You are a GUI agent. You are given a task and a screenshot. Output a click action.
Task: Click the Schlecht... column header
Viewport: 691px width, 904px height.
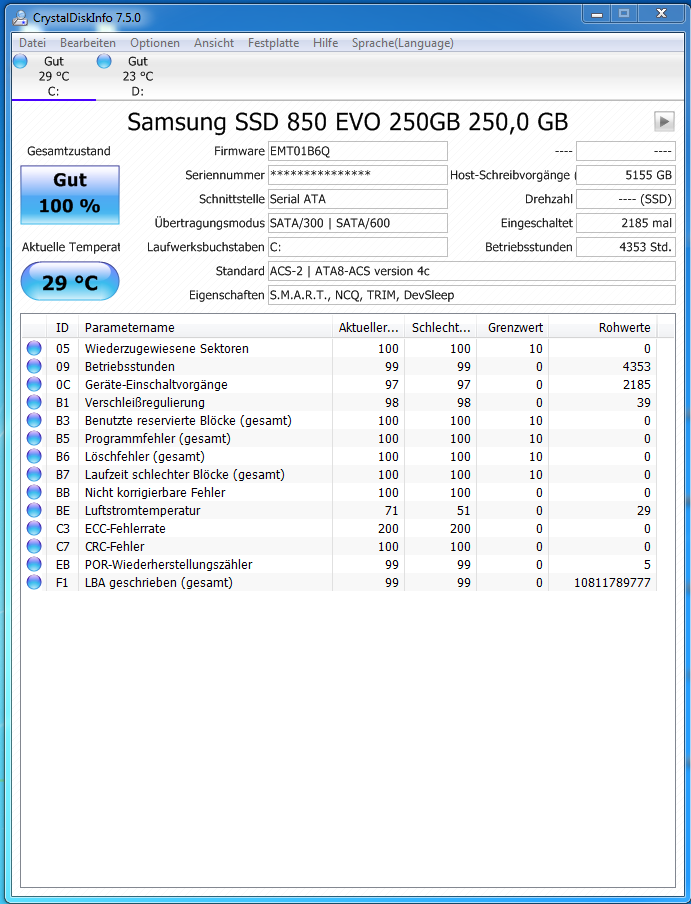440,327
